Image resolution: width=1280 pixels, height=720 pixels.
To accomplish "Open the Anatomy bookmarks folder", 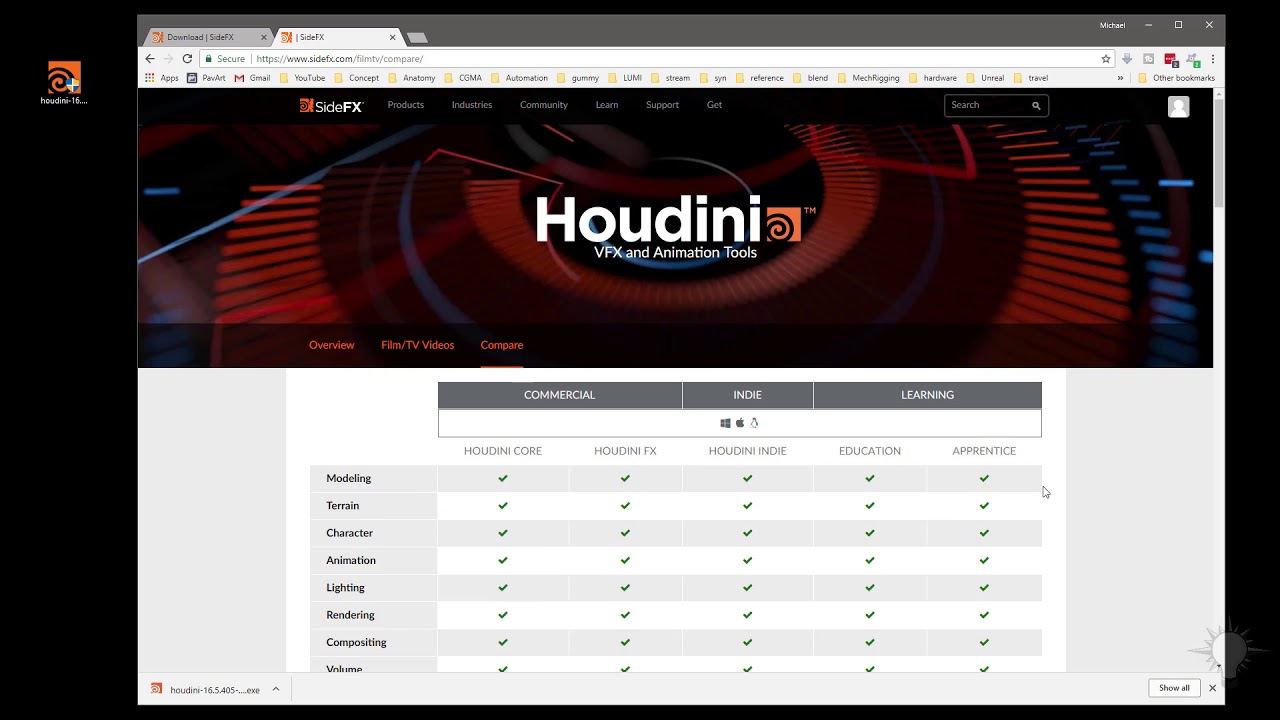I will coord(412,78).
